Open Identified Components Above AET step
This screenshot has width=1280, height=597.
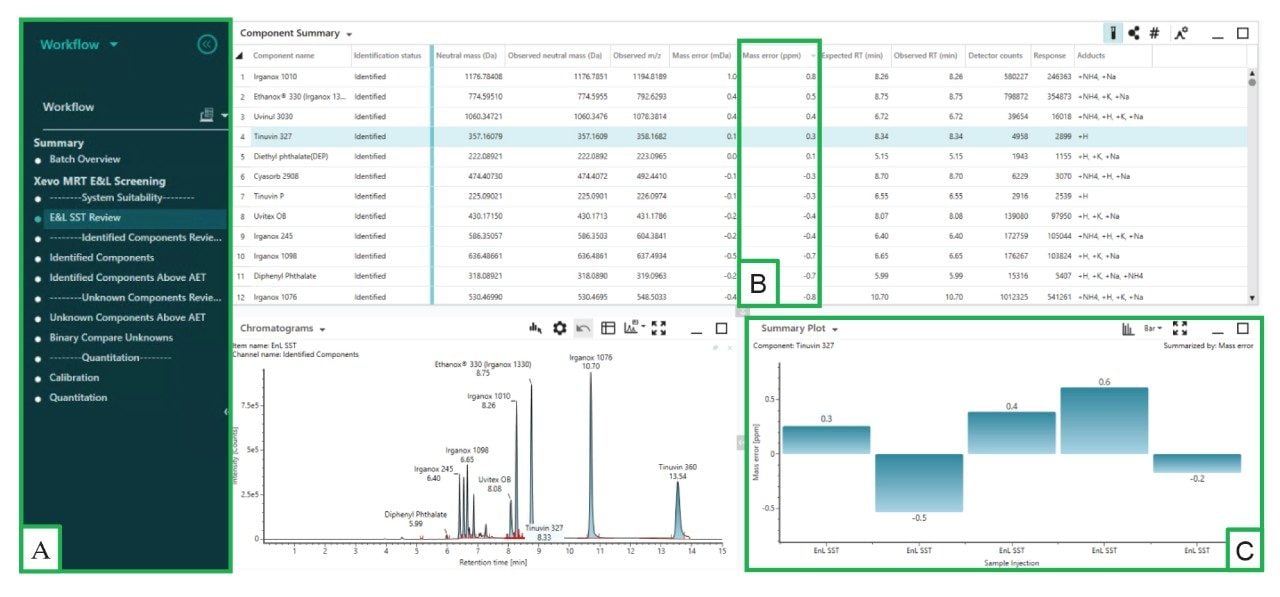coord(128,278)
